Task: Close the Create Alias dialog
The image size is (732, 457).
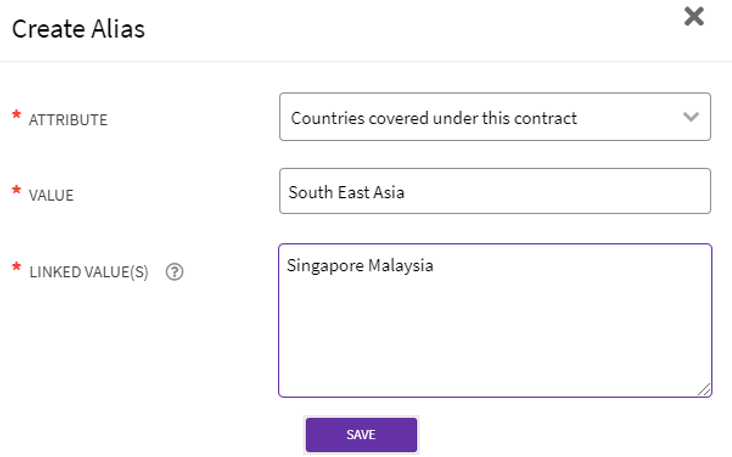Action: pos(694,17)
